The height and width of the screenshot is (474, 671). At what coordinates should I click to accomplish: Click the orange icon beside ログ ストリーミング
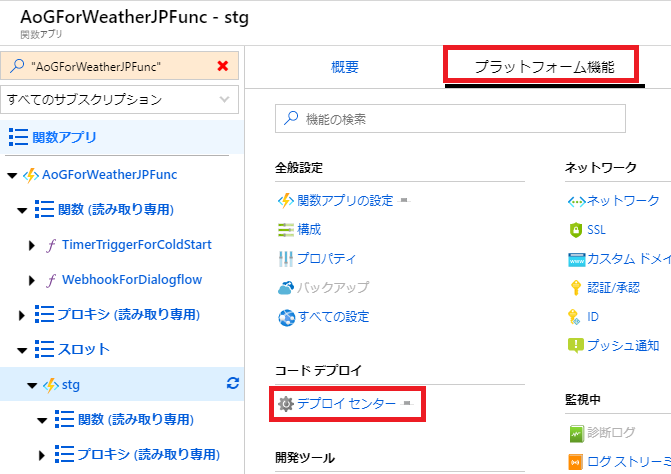(576, 462)
